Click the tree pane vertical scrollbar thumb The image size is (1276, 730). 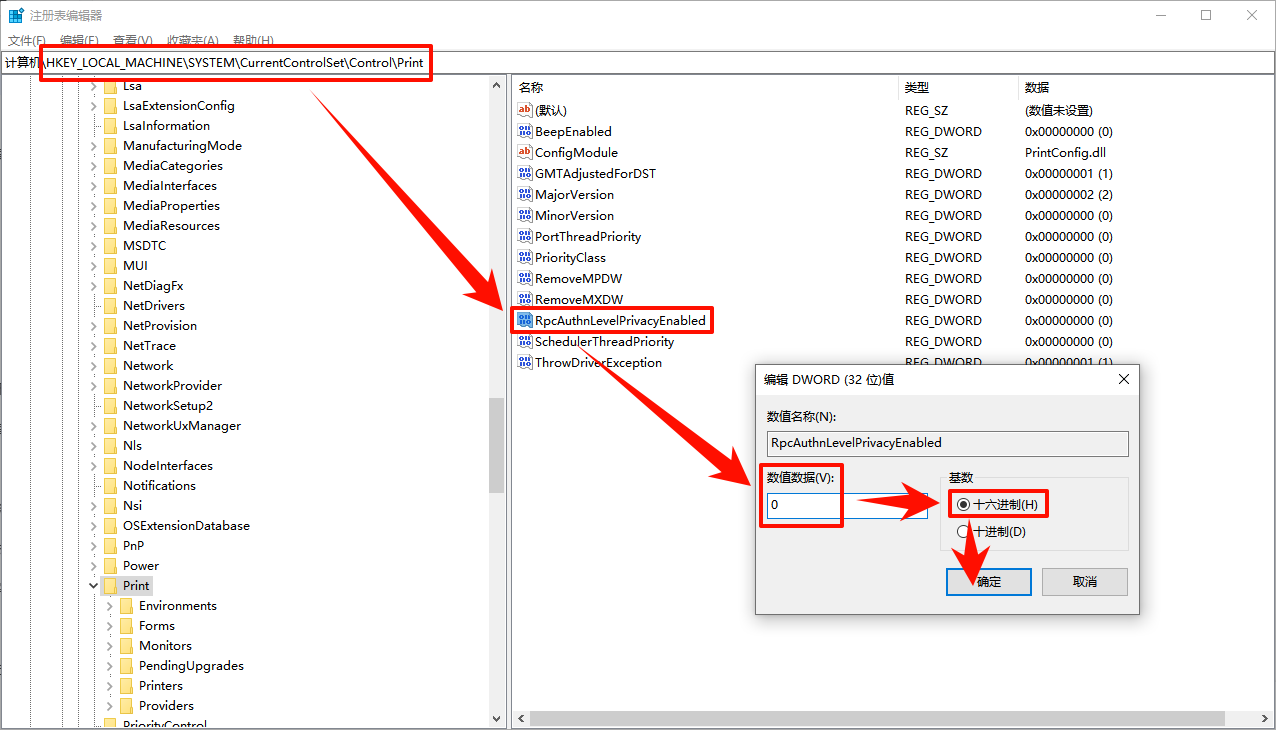[497, 445]
